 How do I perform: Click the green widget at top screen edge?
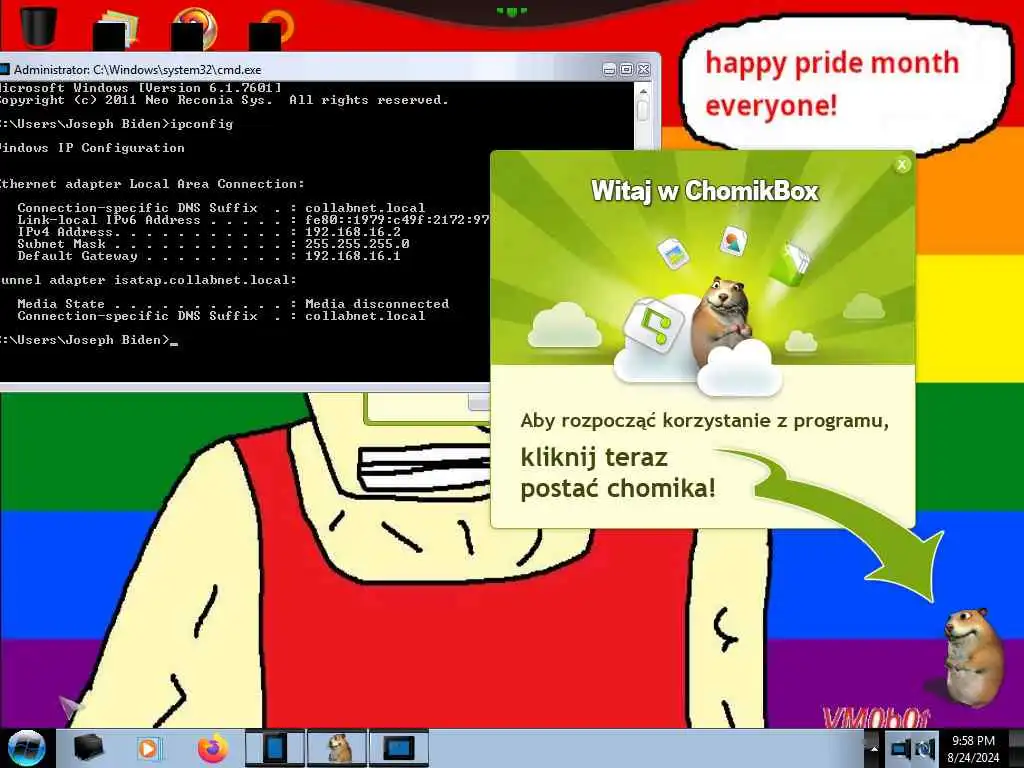point(512,10)
